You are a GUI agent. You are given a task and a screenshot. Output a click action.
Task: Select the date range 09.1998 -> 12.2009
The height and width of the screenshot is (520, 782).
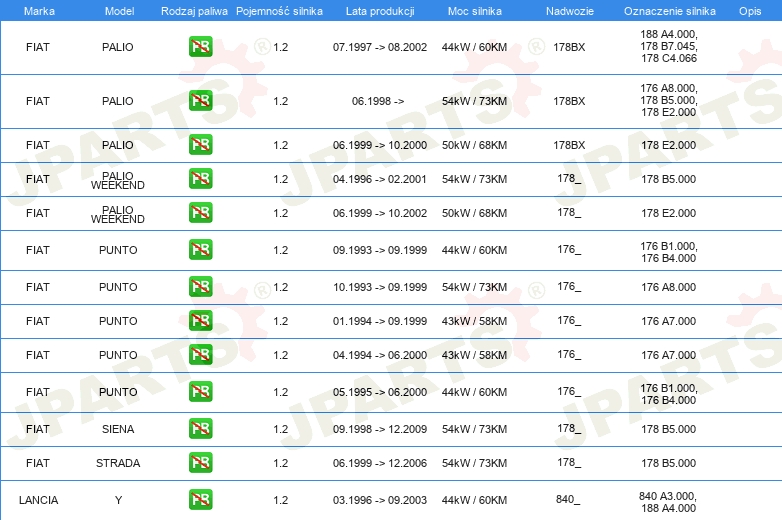pyautogui.click(x=380, y=429)
